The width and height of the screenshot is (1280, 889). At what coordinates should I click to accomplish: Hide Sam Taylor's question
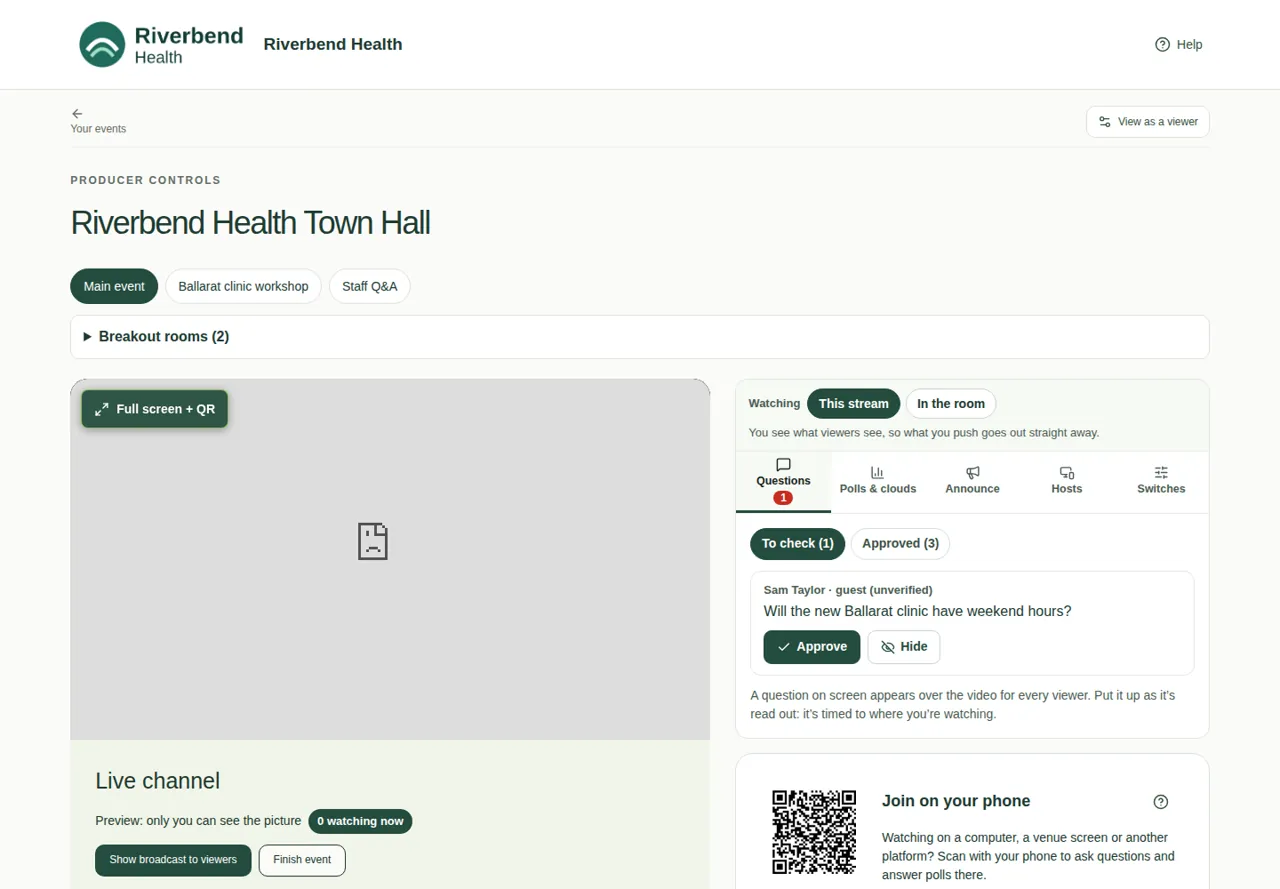point(904,647)
